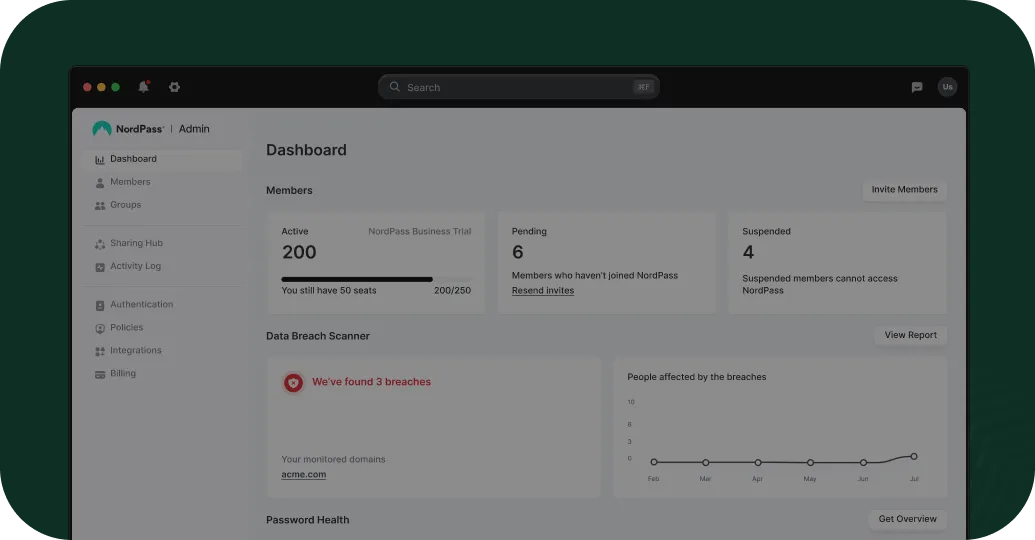The height and width of the screenshot is (540, 1035).
Task: Click the May data point on the chart
Action: click(810, 462)
